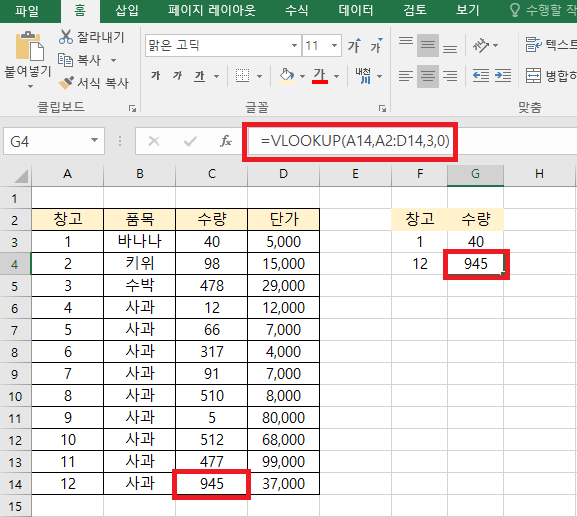Select cell with value 80,000
The width and height of the screenshot is (577, 517).
tap(283, 418)
